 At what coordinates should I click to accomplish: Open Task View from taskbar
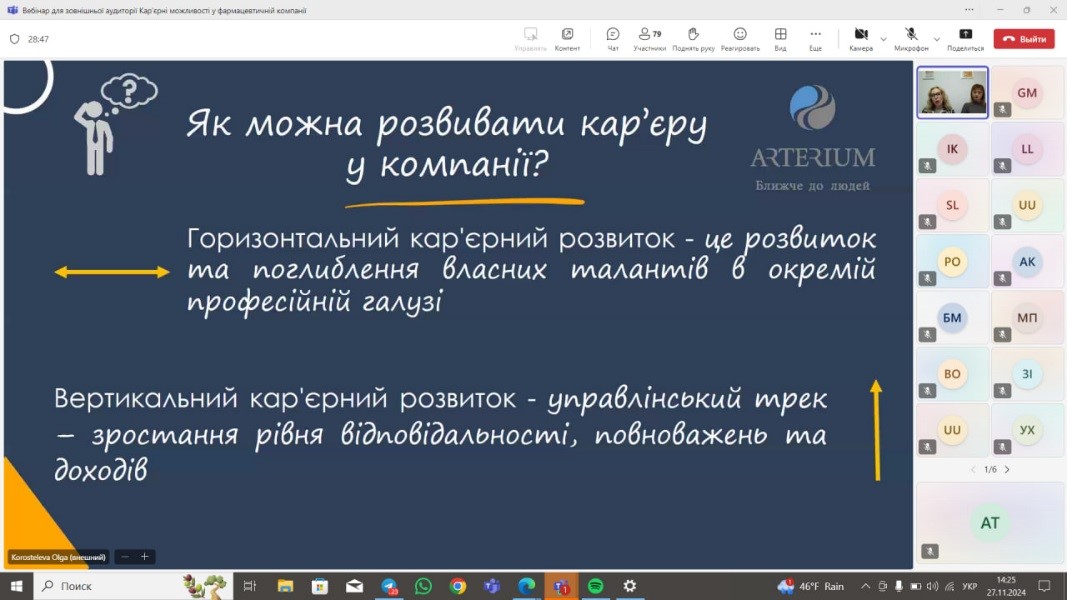[250, 586]
